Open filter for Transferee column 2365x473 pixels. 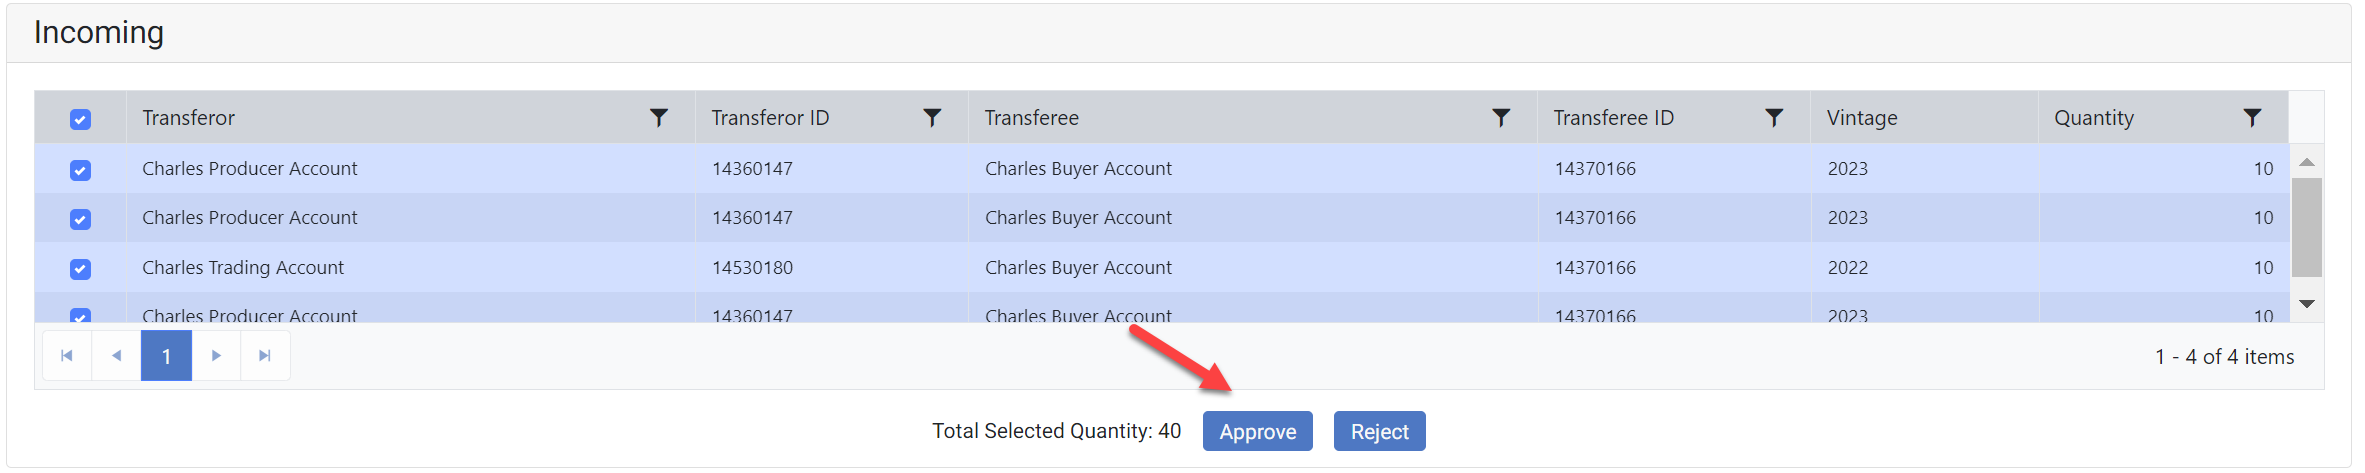click(x=1501, y=118)
